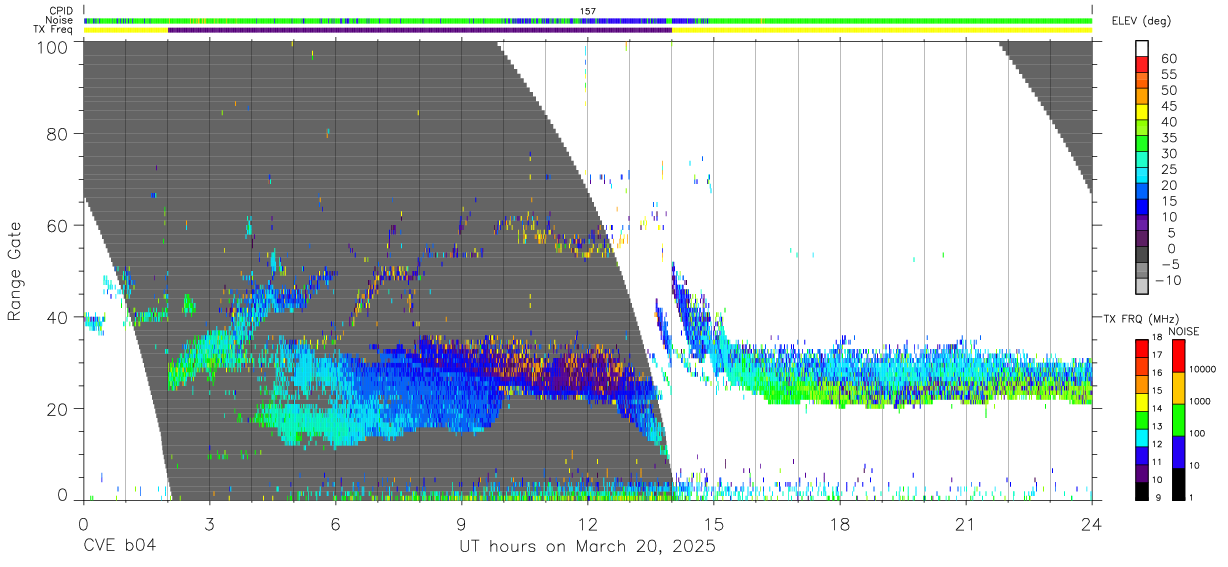Select the blue 15–20 degree elevation swatch

[x=1141, y=193]
